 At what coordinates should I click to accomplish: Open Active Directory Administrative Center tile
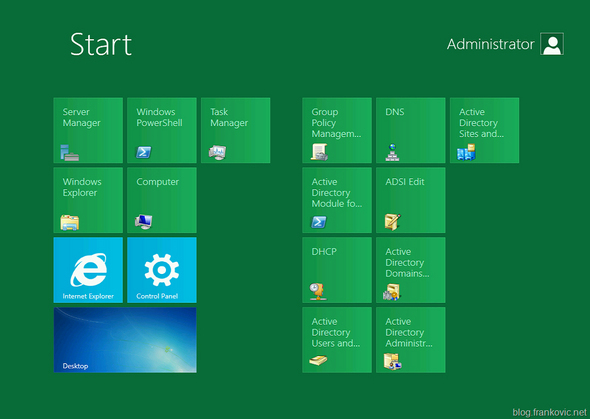point(411,340)
